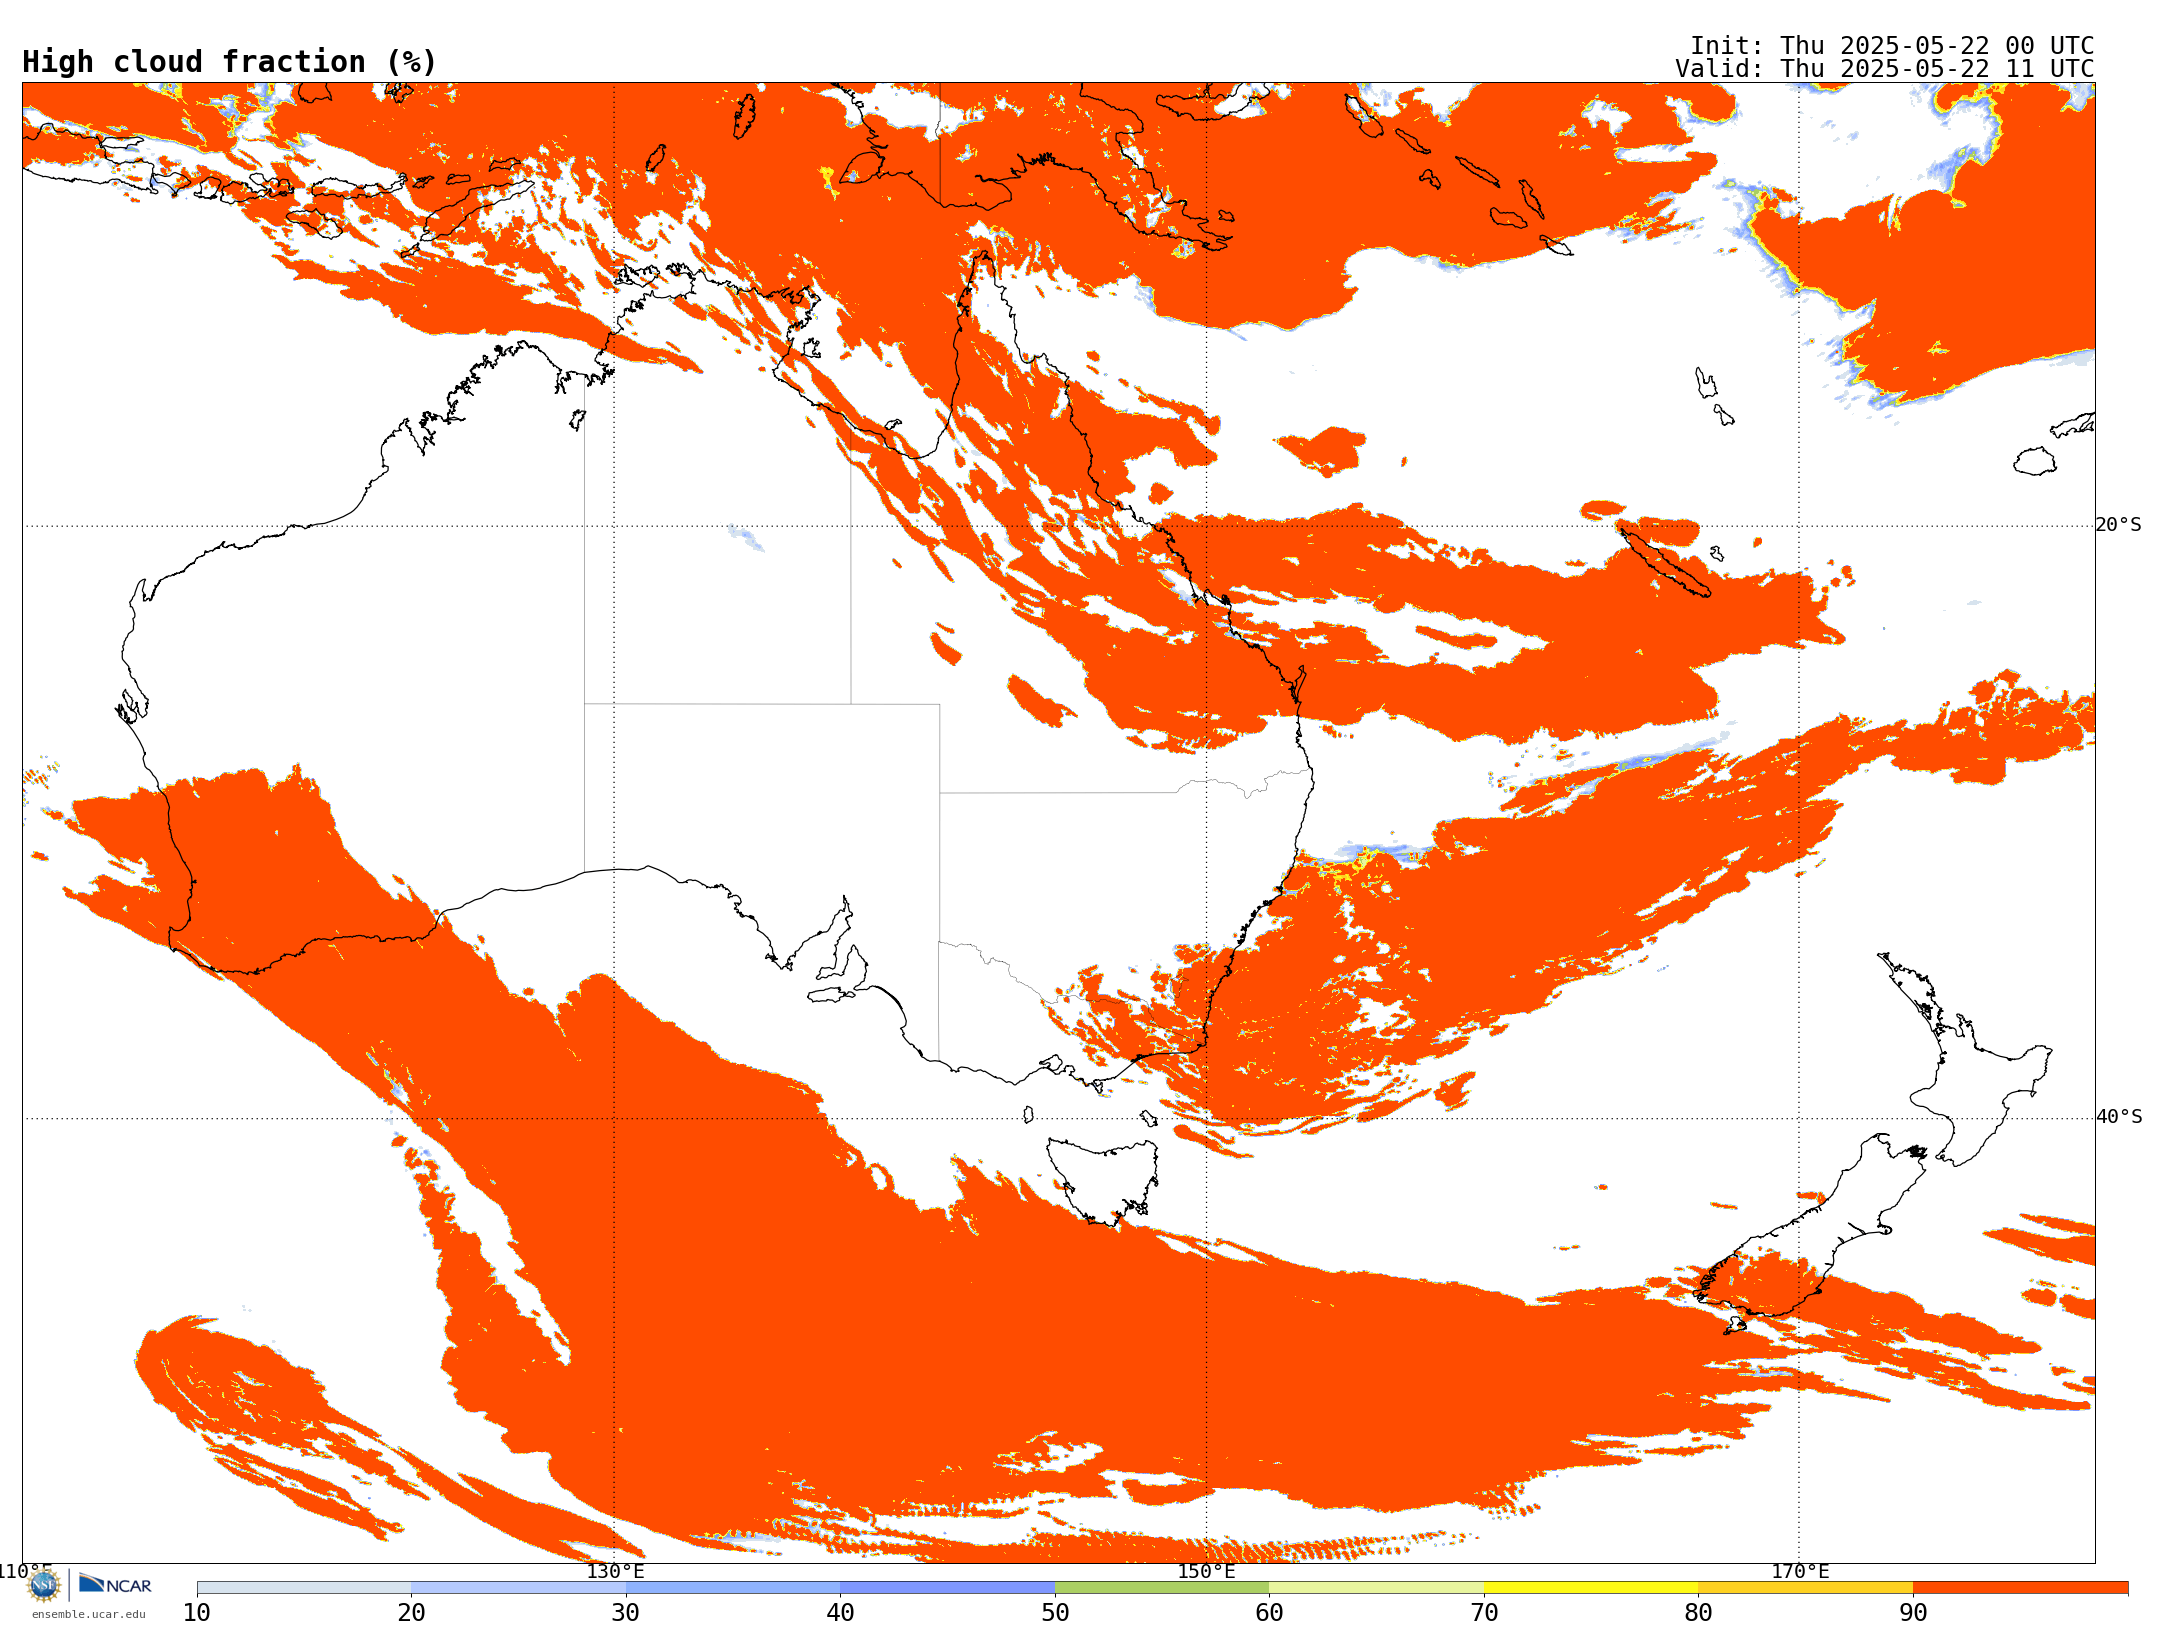
Task: Click the NSF logo icon
Action: pyautogui.click(x=43, y=1585)
